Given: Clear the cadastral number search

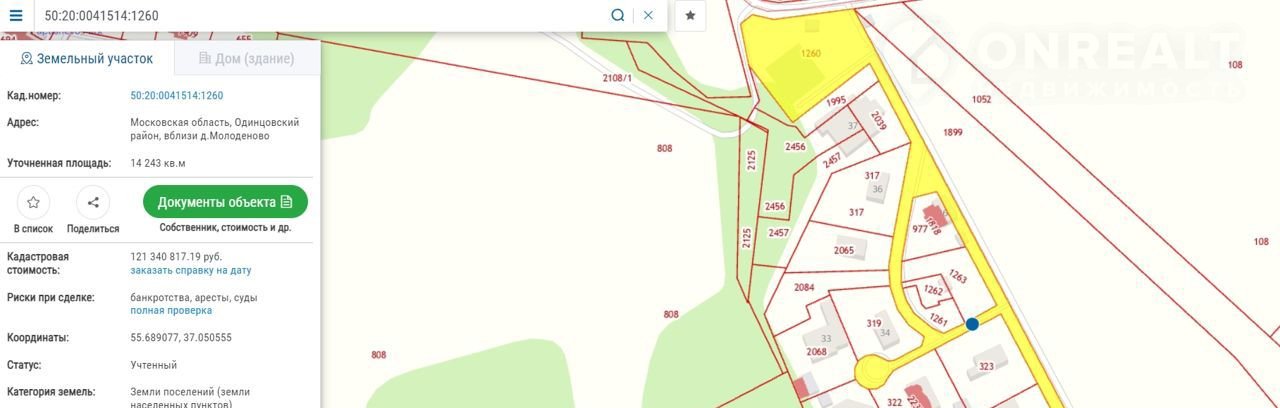Looking at the screenshot, I should [x=648, y=15].
